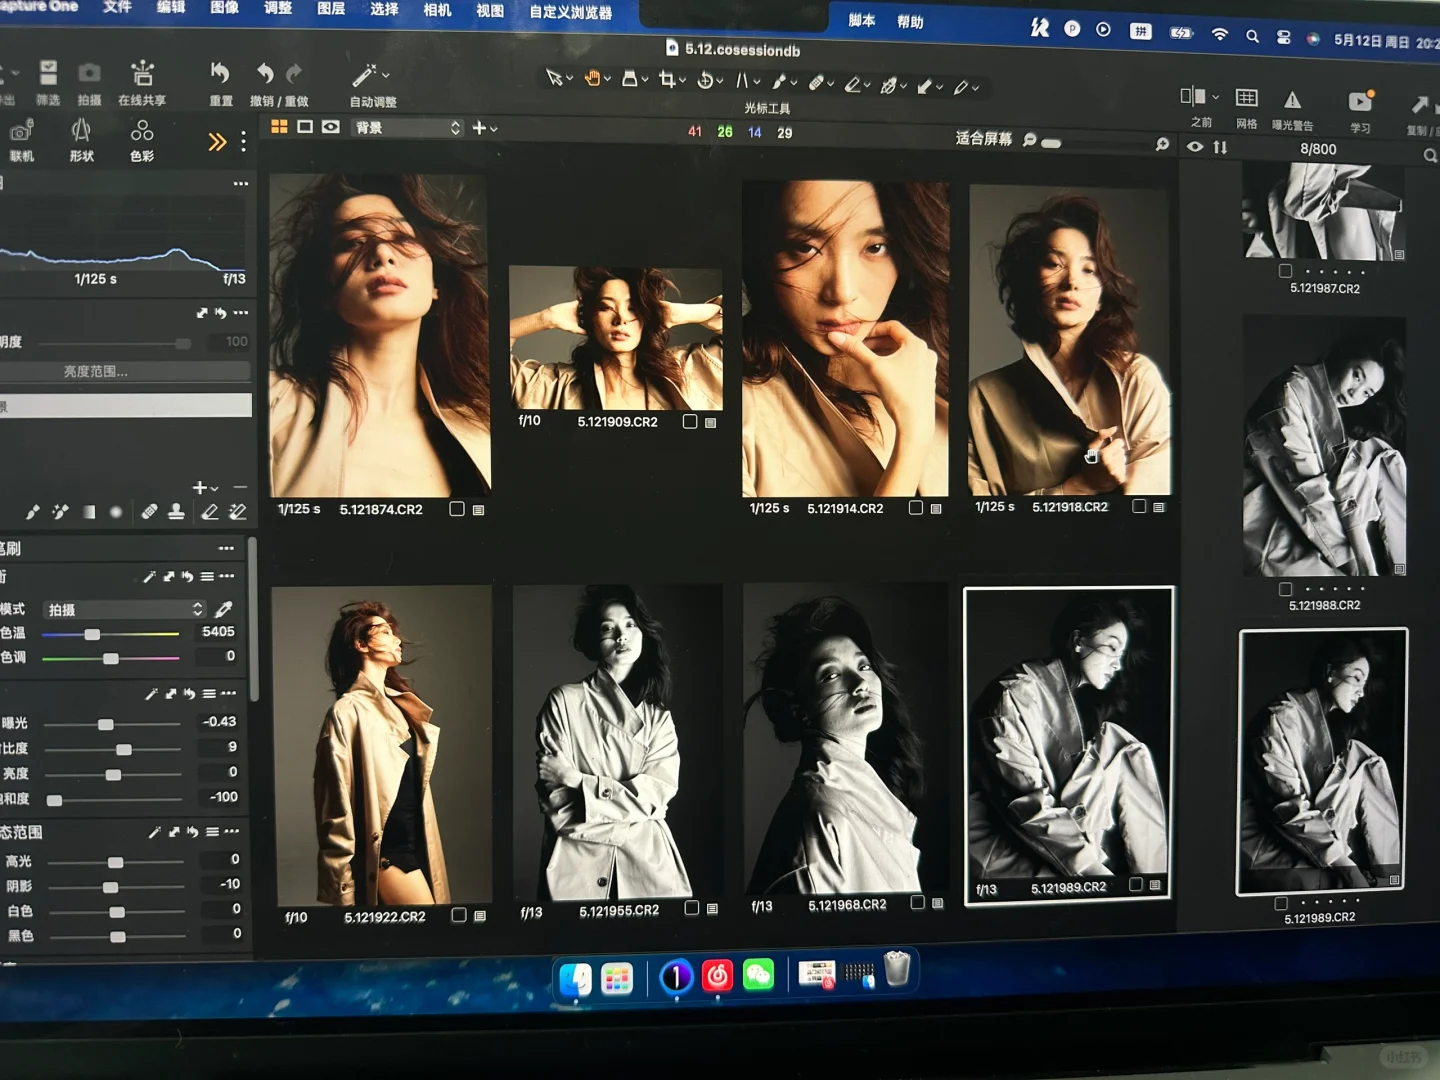Select the 5.121922.CR2 viewer image

coord(381,745)
